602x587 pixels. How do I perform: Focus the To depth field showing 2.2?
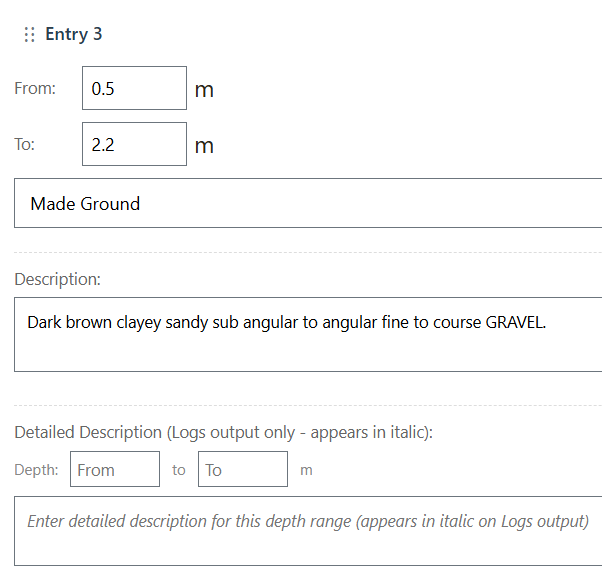(x=134, y=144)
